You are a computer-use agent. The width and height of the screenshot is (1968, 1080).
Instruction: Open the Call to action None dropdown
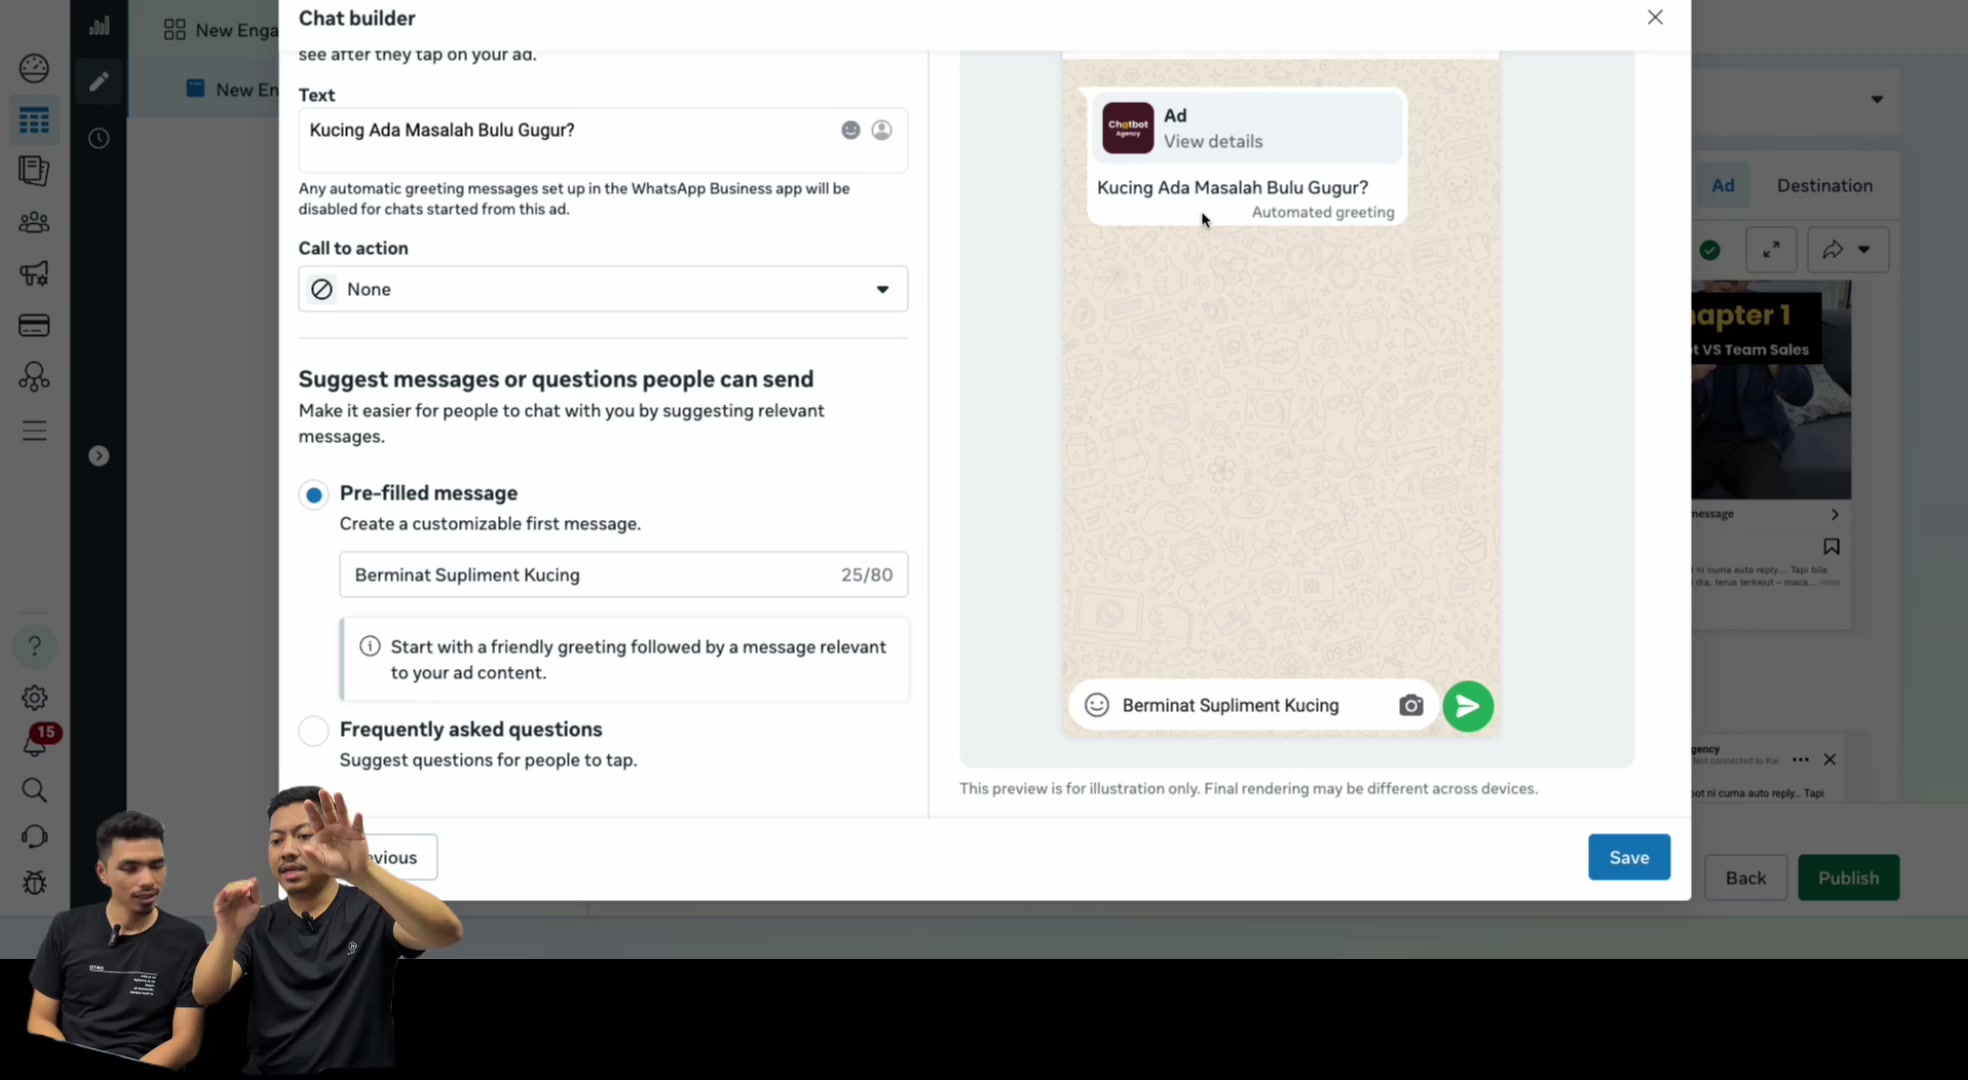click(603, 289)
